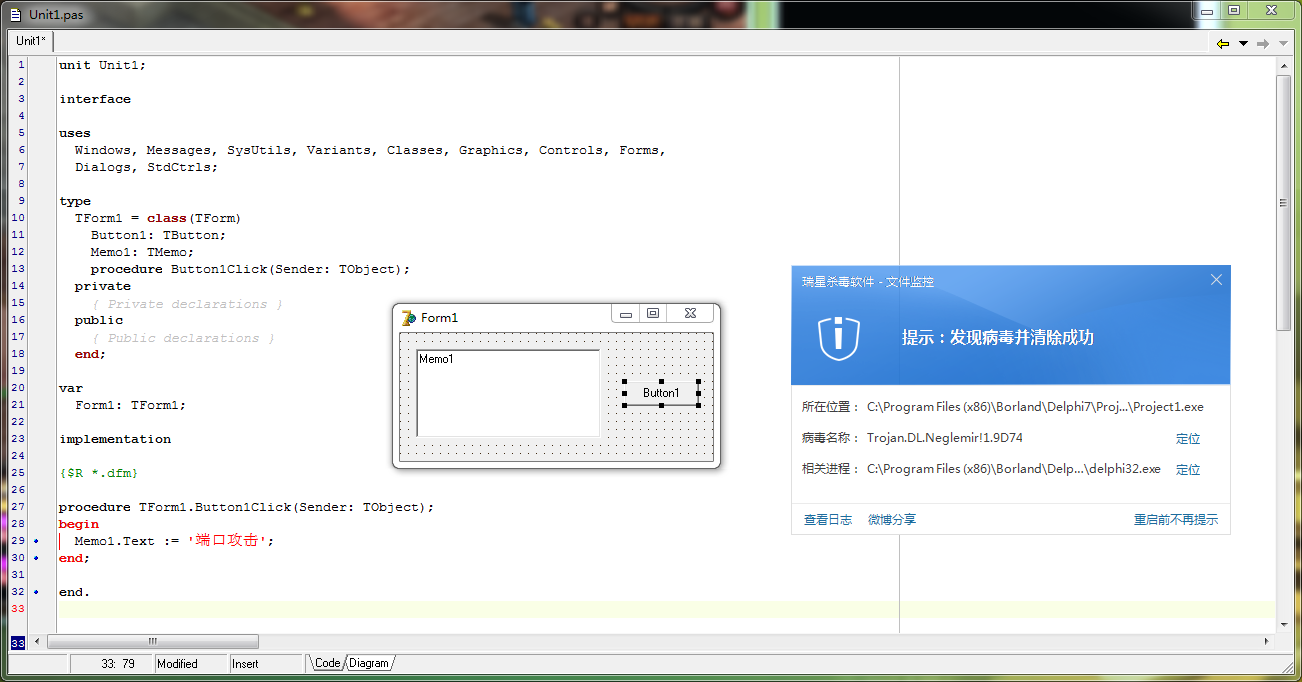Click 'Dialogs, StdCtrls;' in uses clause
Viewport: 1302px width, 682px height.
tap(146, 167)
